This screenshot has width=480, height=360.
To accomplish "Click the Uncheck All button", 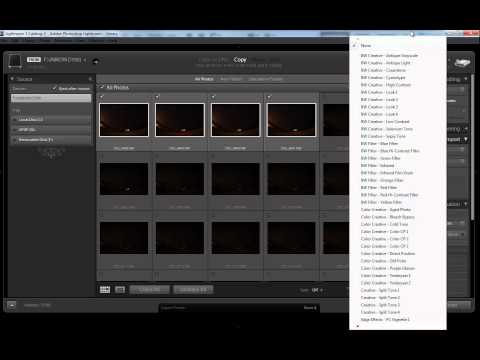I will 193,290.
